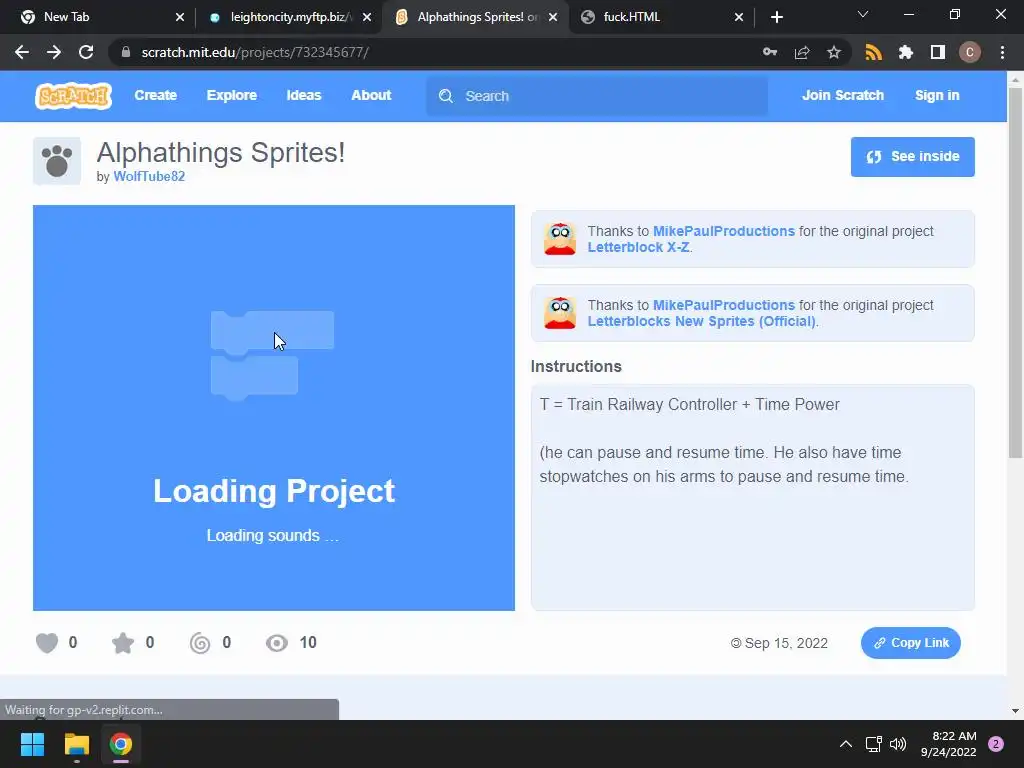The height and width of the screenshot is (768, 1024).
Task: Click the Chrome icon in the taskbar
Action: [121, 744]
